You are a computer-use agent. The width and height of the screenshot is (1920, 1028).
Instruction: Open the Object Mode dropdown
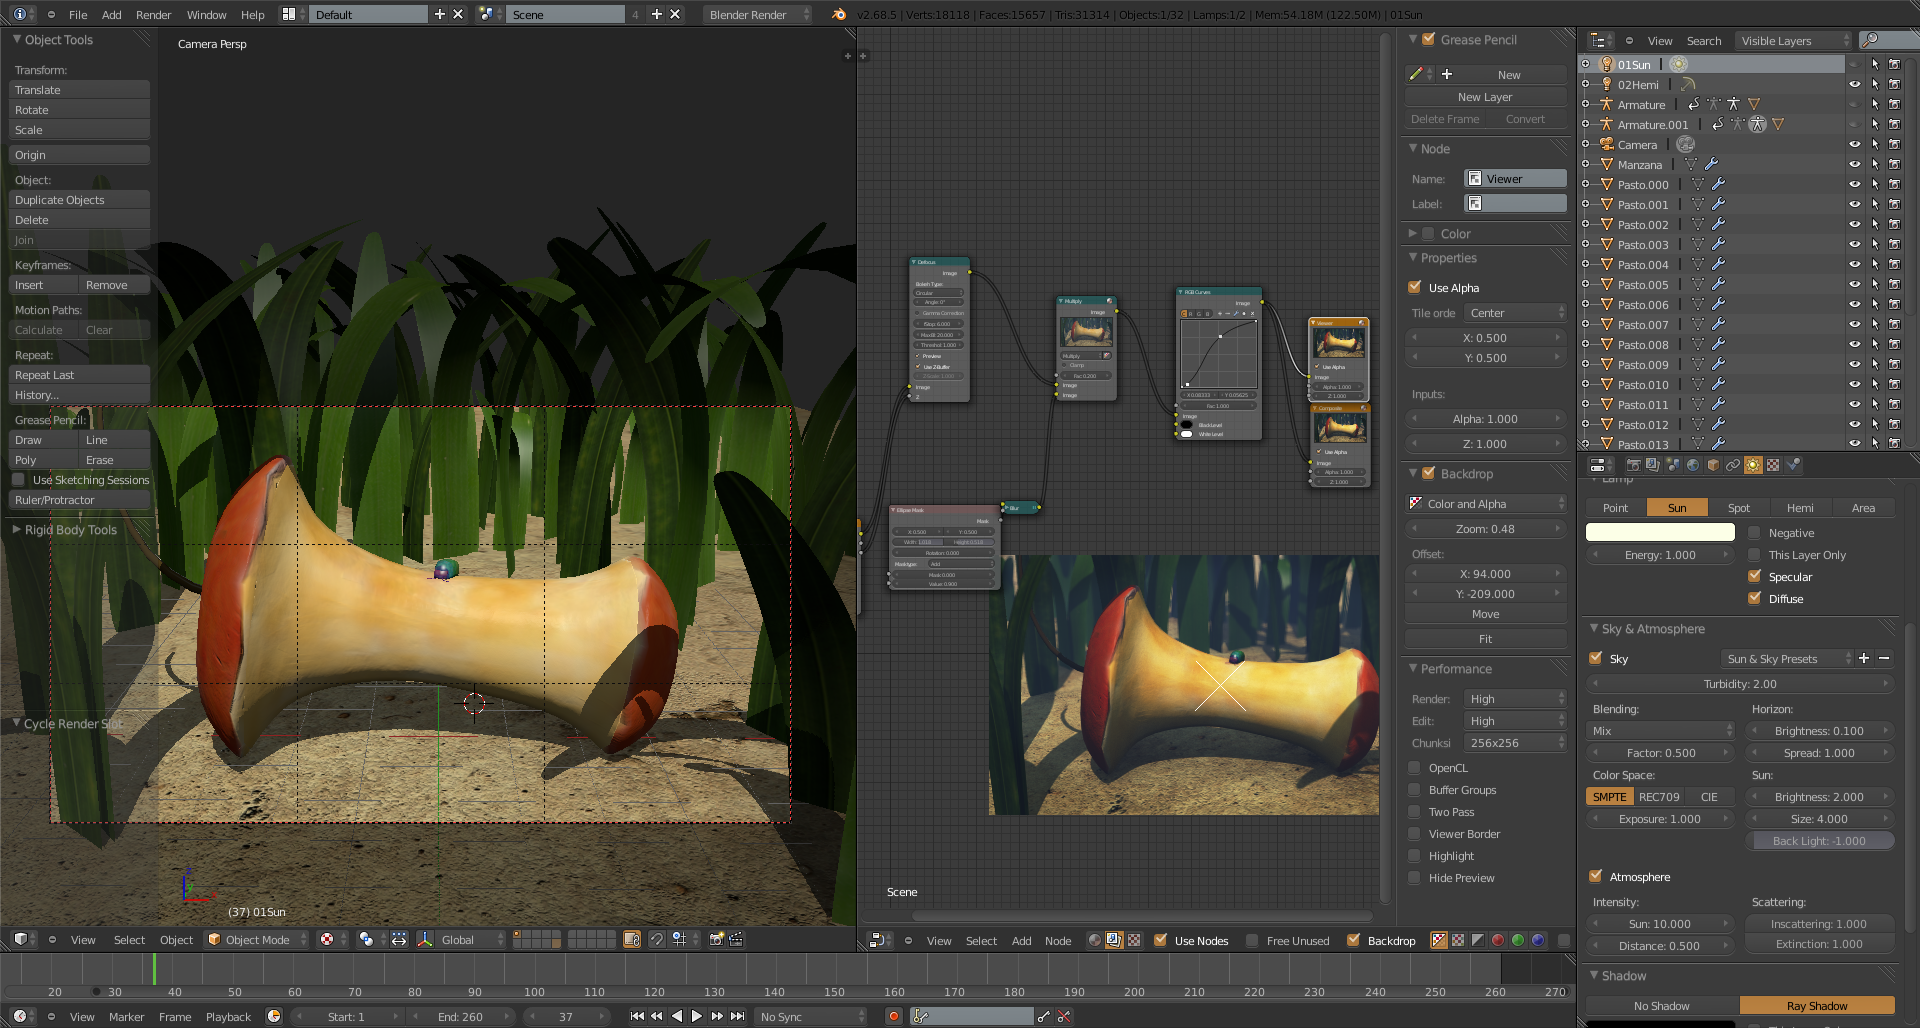point(257,939)
